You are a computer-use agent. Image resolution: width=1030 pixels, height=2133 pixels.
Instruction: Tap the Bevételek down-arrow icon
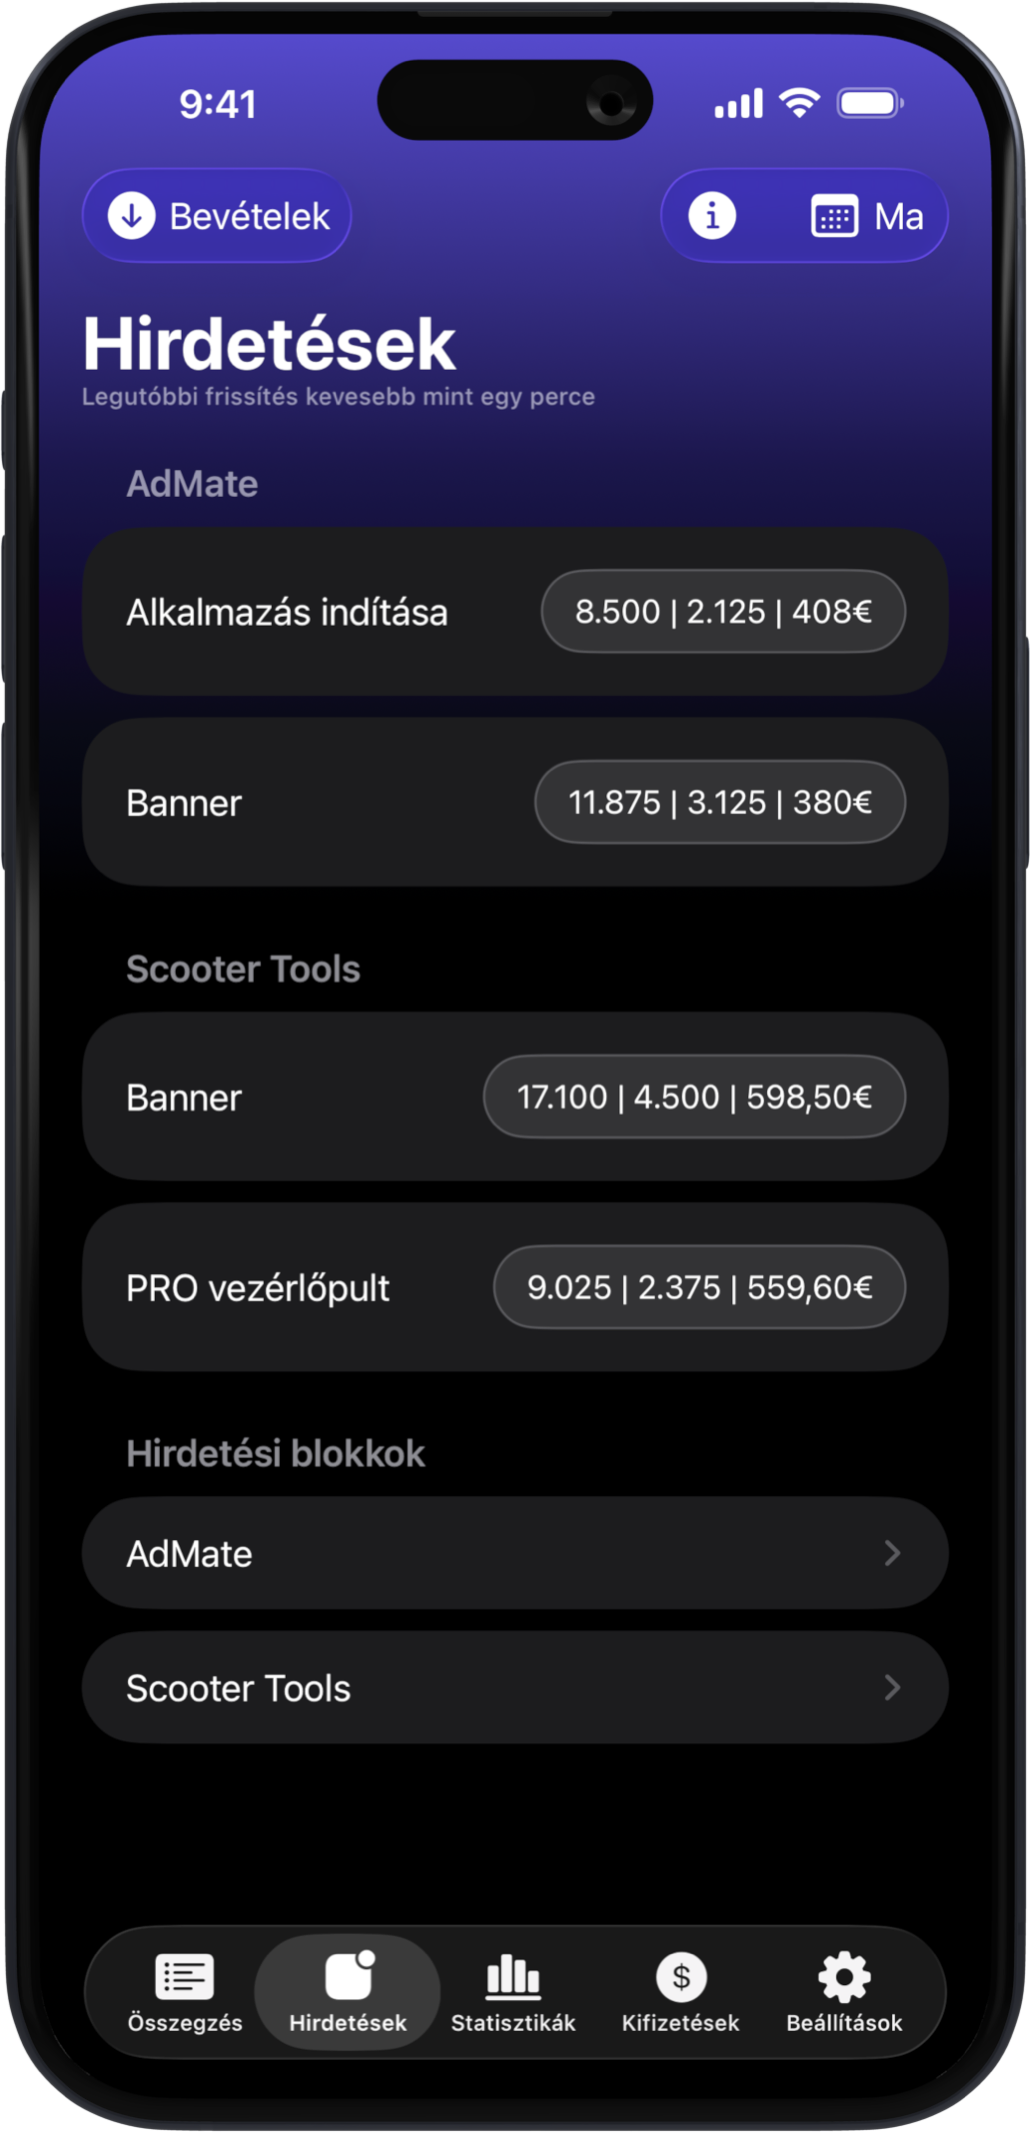(x=132, y=216)
